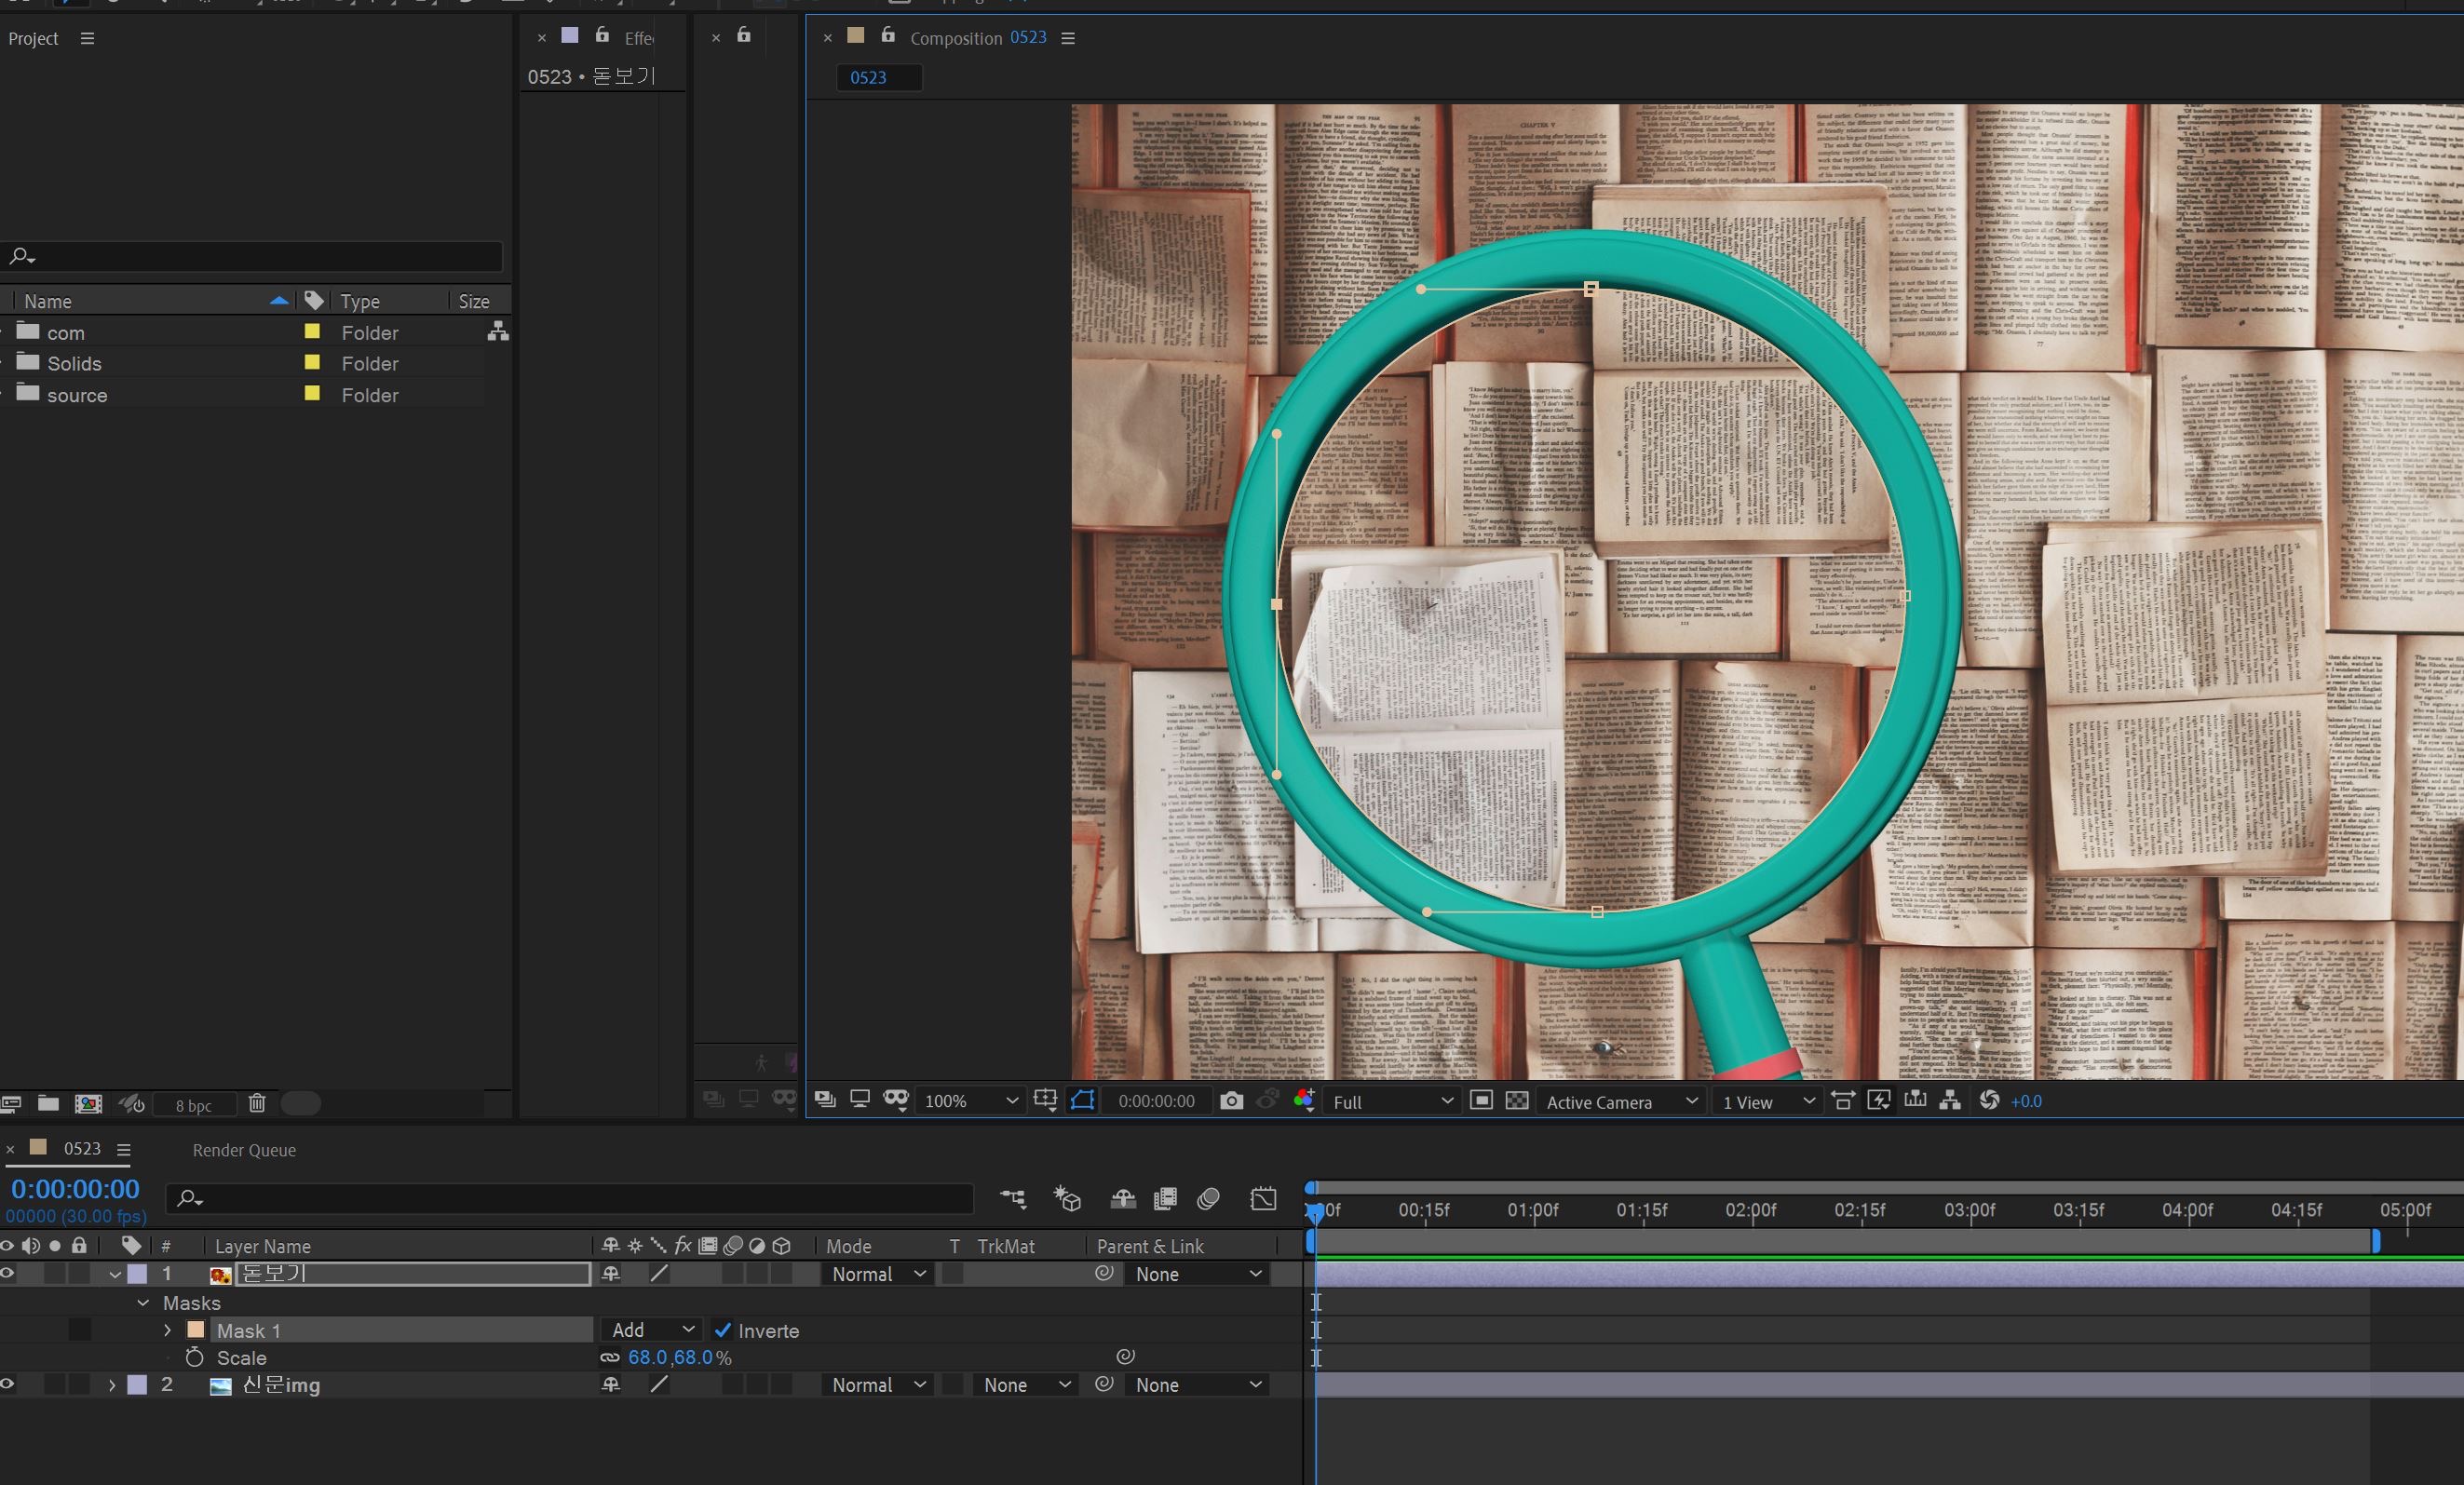Click the Mask 1 color swatch
Image resolution: width=2464 pixels, height=1485 pixels.
196,1330
